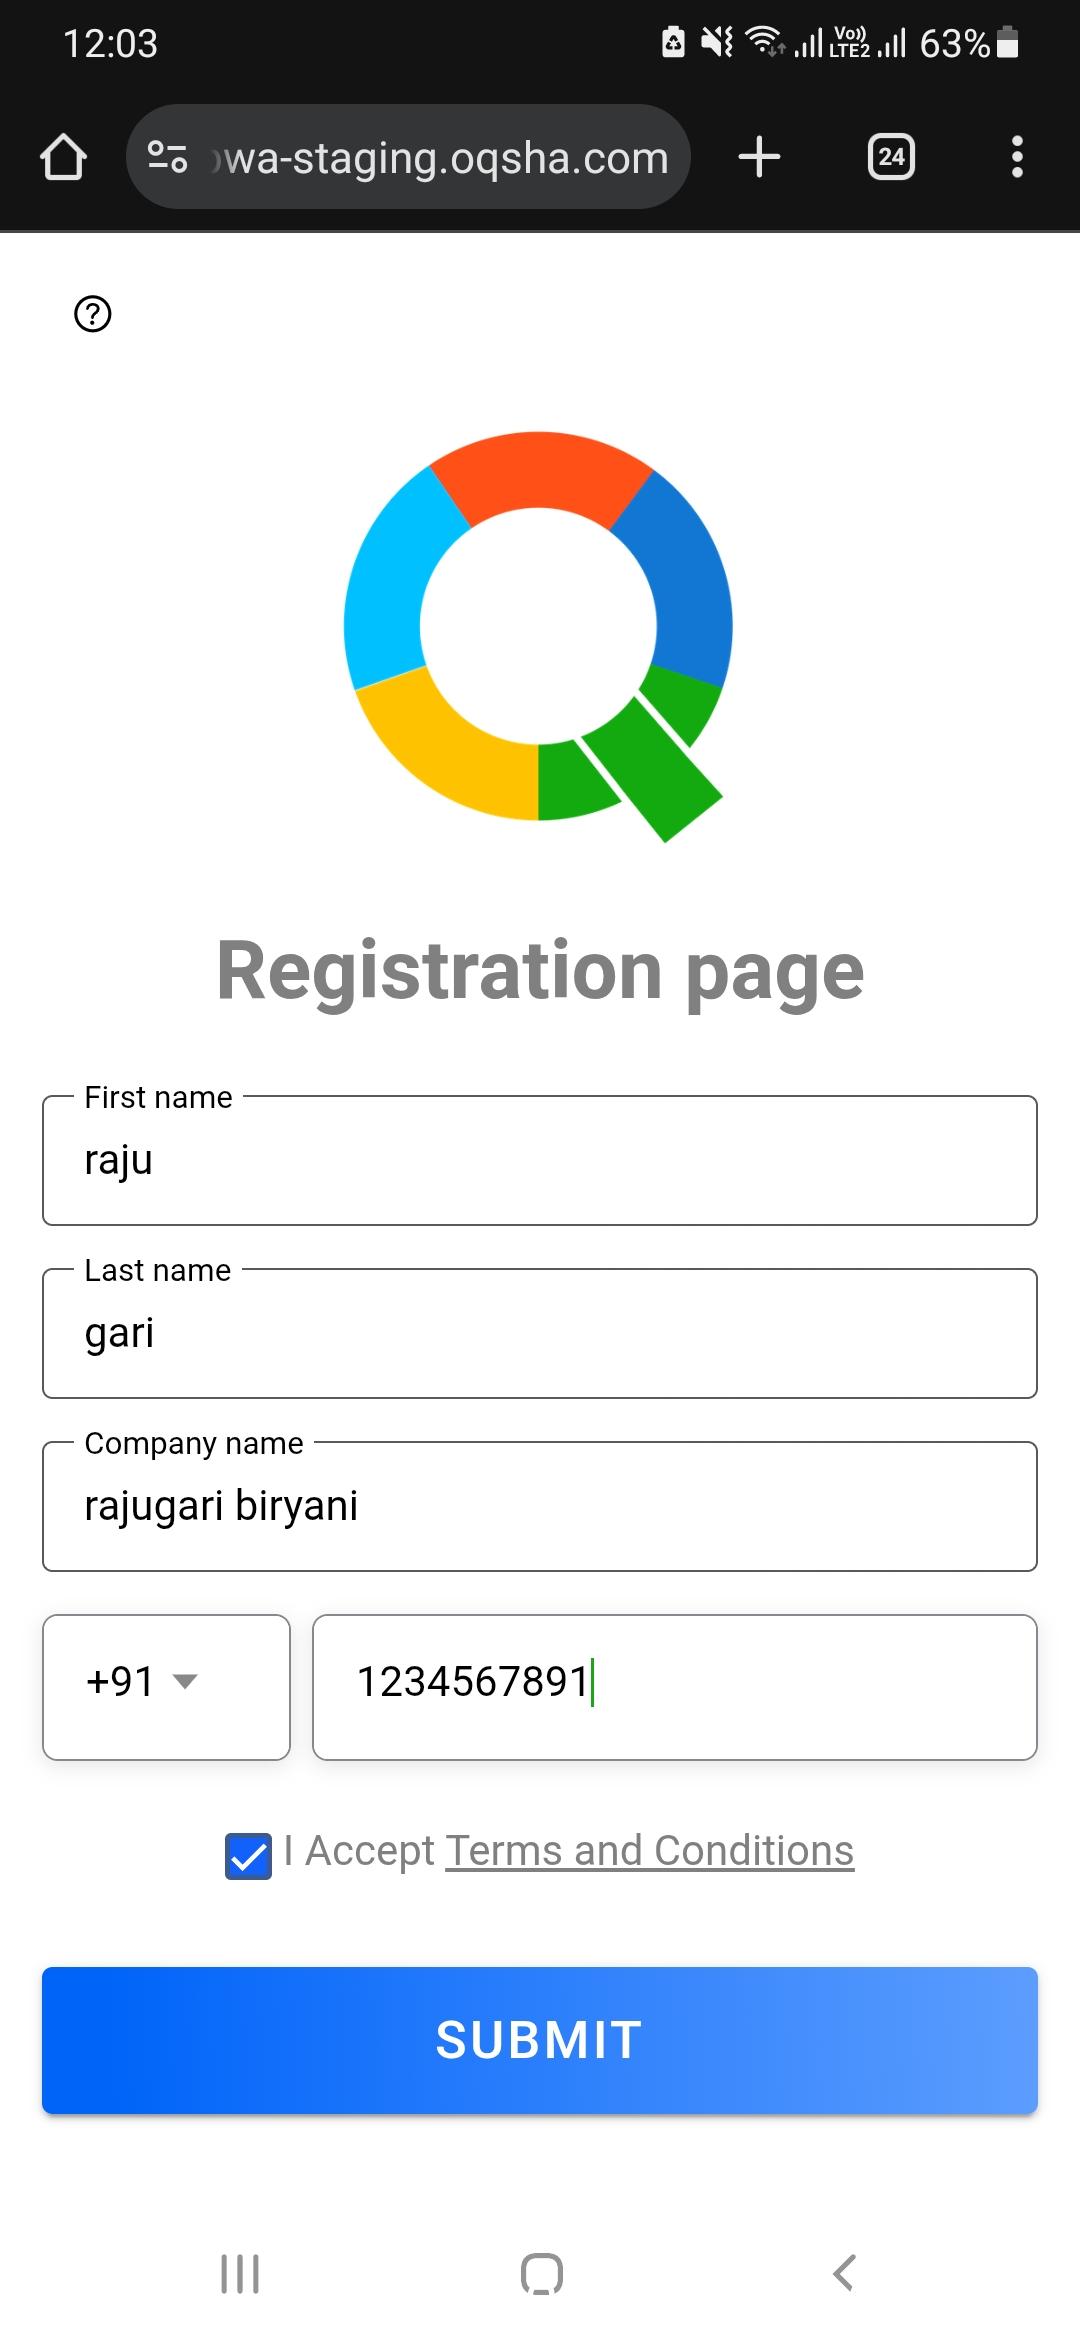Tap the Android recent apps button
The height and width of the screenshot is (2340, 1080).
(x=240, y=2273)
